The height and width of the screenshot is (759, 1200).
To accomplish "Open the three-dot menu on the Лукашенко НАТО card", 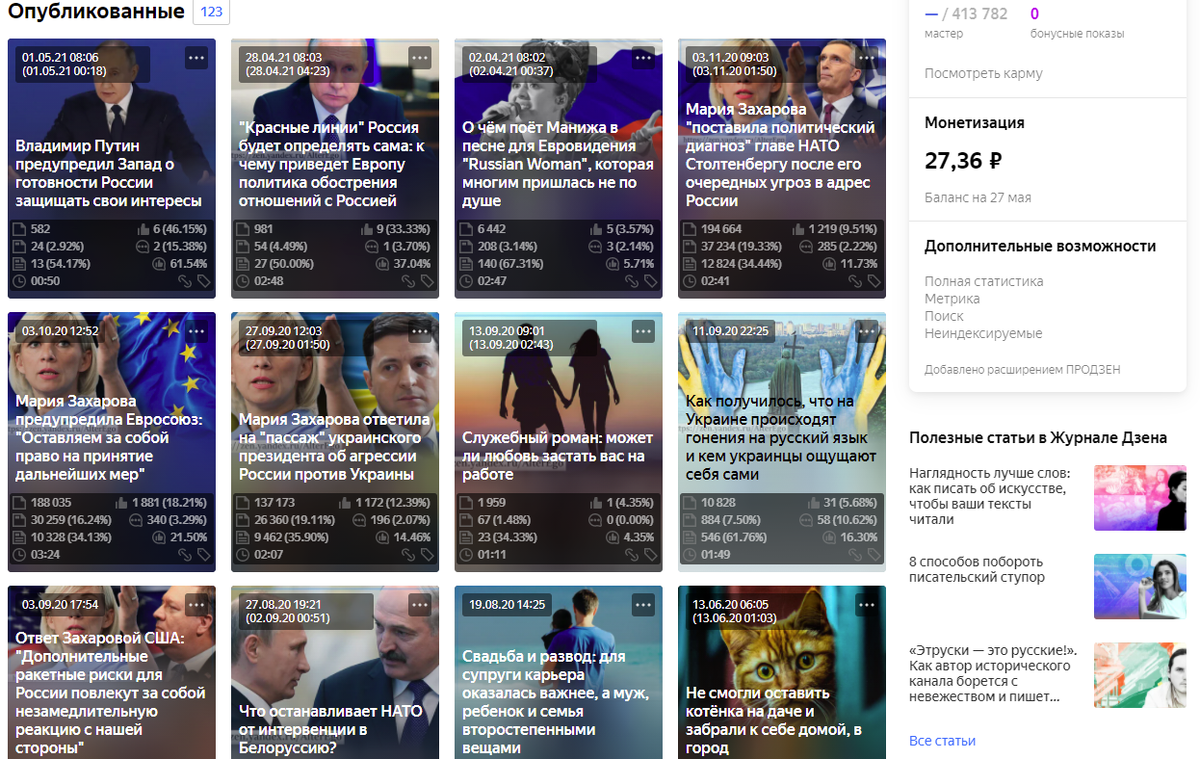I will pos(421,605).
